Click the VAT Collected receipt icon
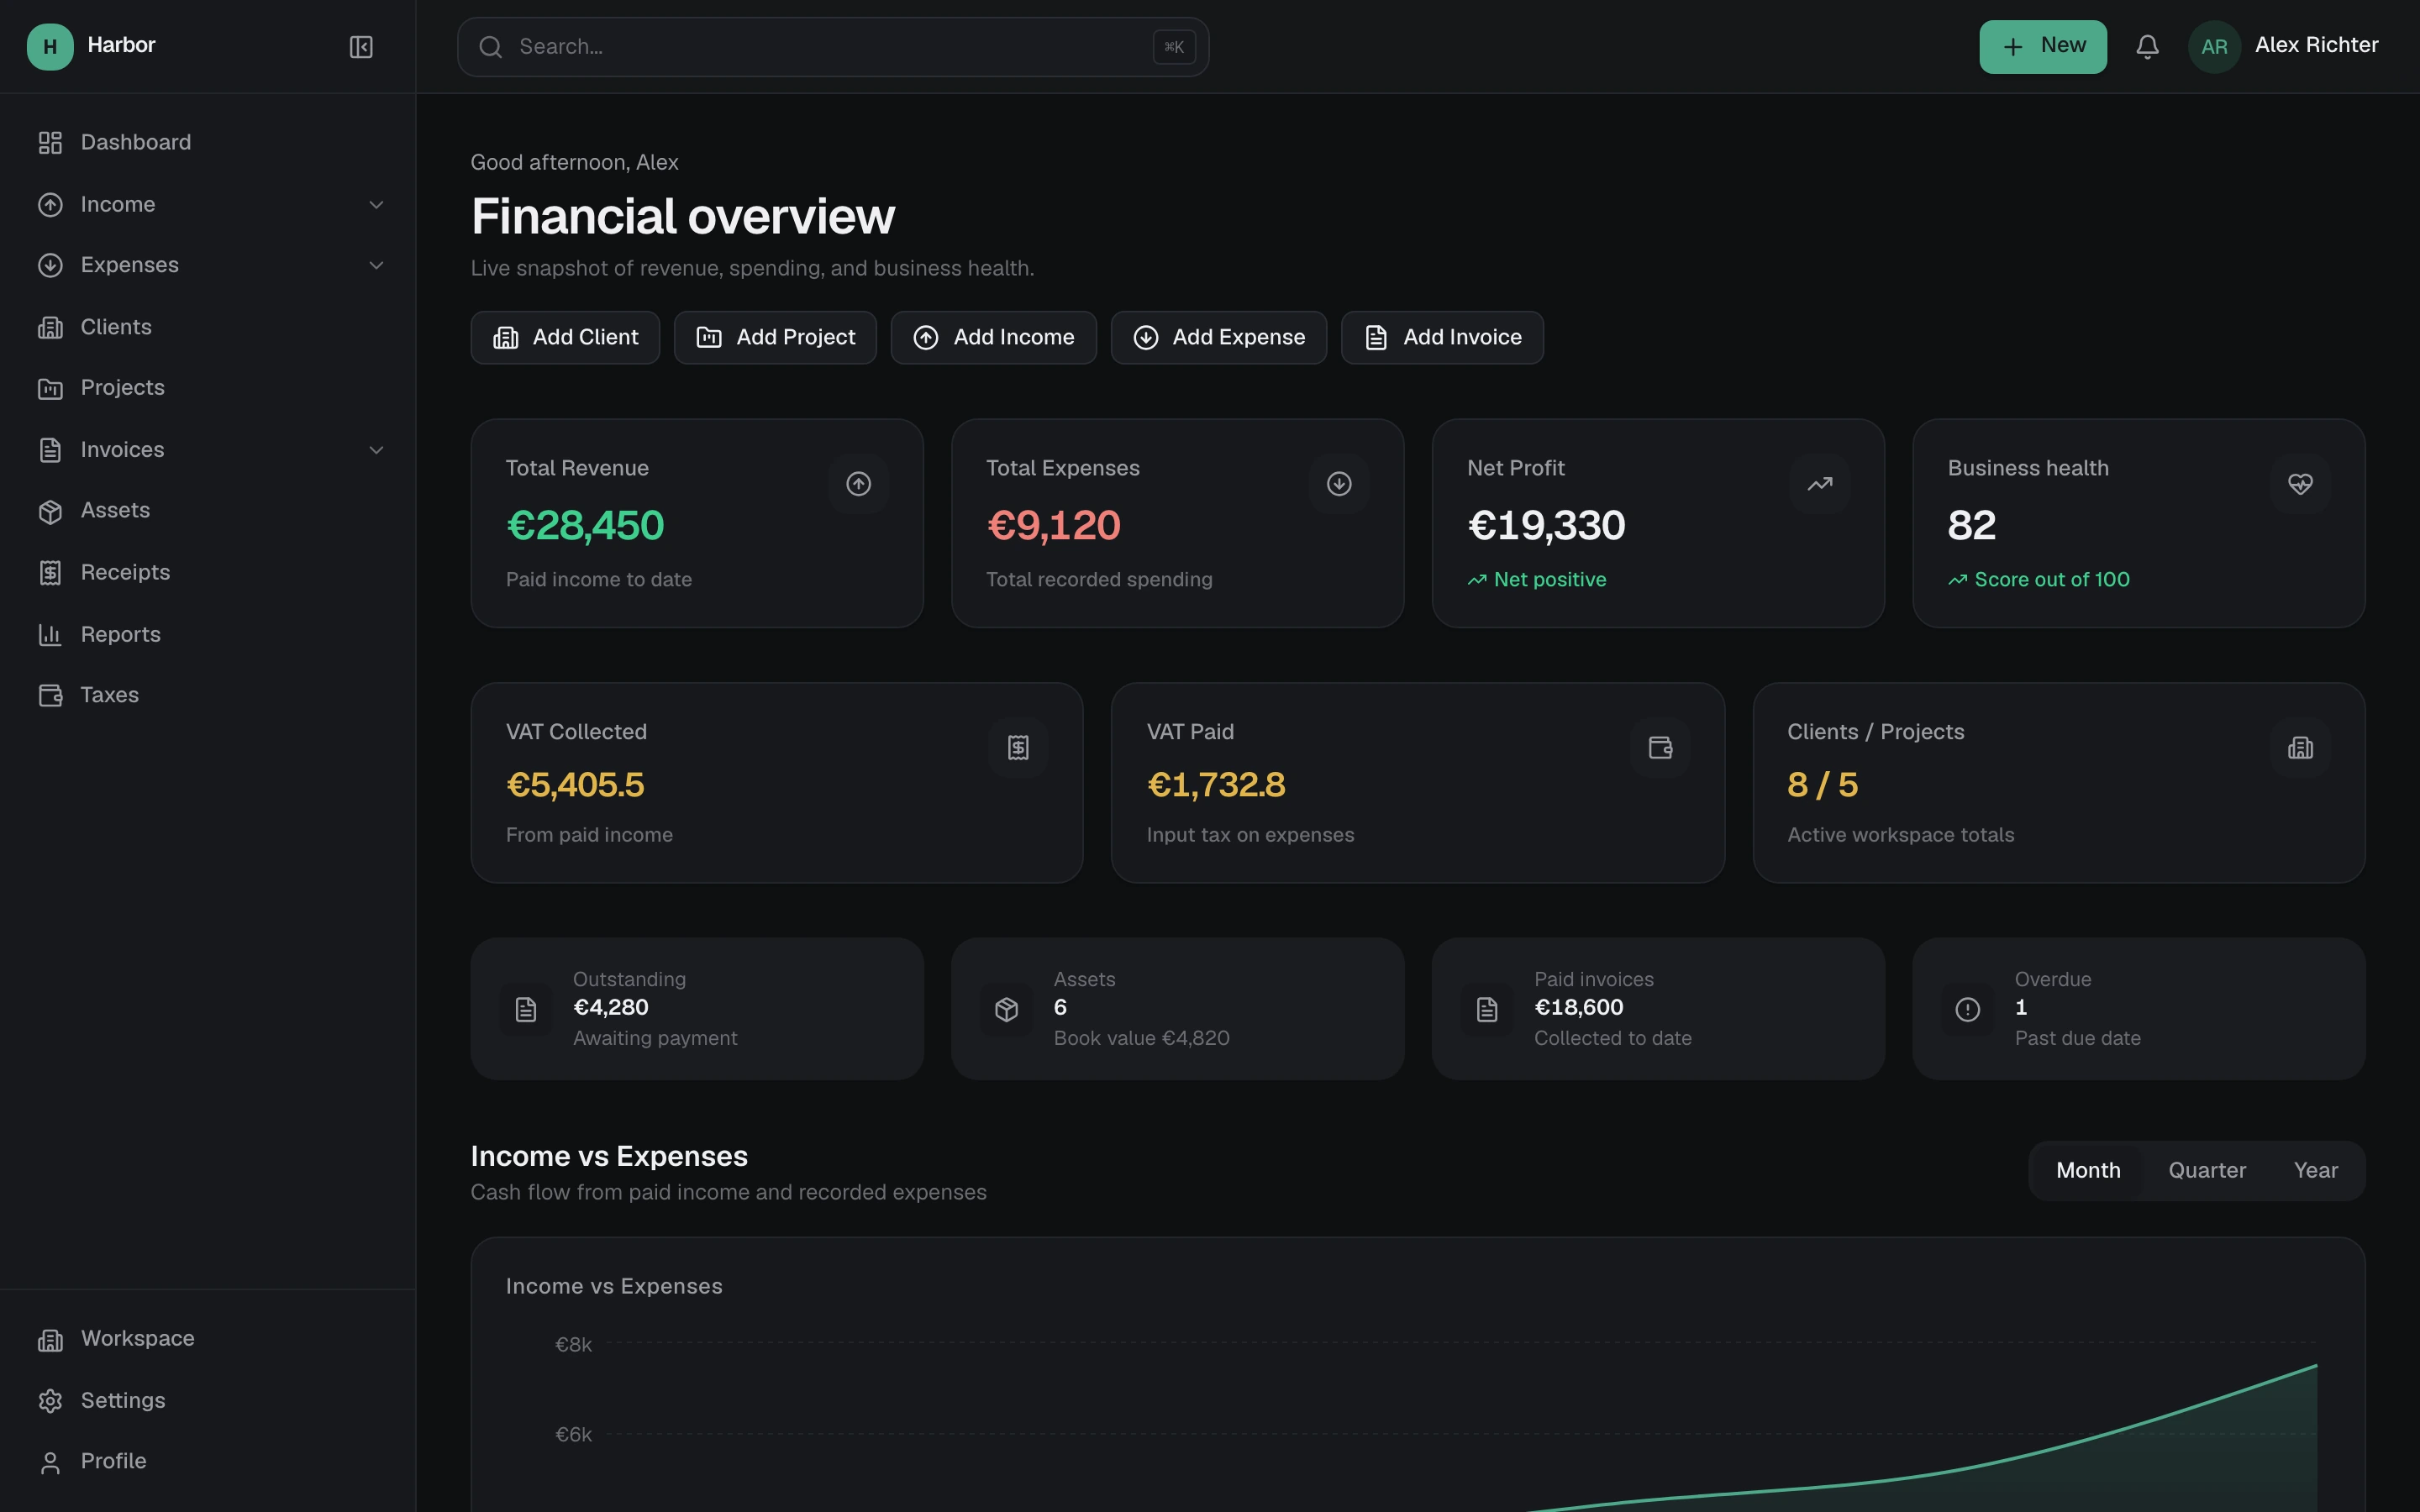 (x=1018, y=748)
